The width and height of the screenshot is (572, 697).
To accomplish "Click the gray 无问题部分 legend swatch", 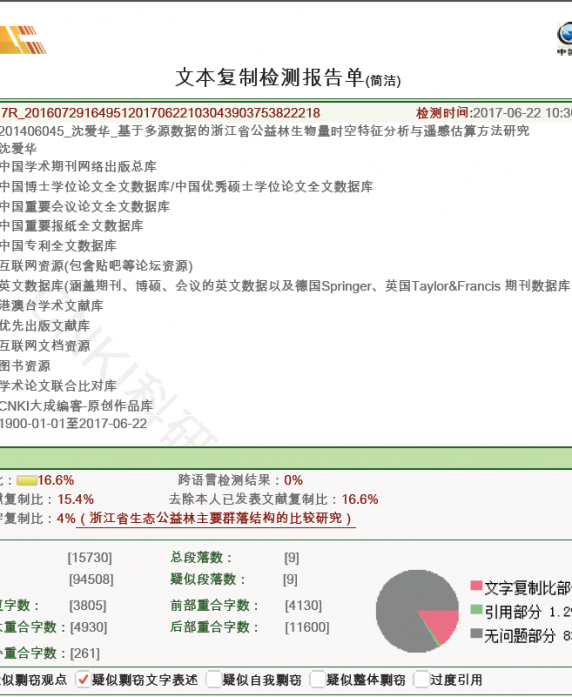I will (x=476, y=633).
